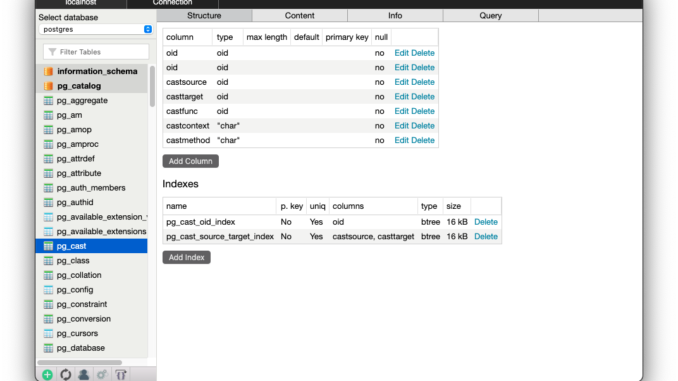Click the castcontext "char" type cell

click(x=228, y=126)
